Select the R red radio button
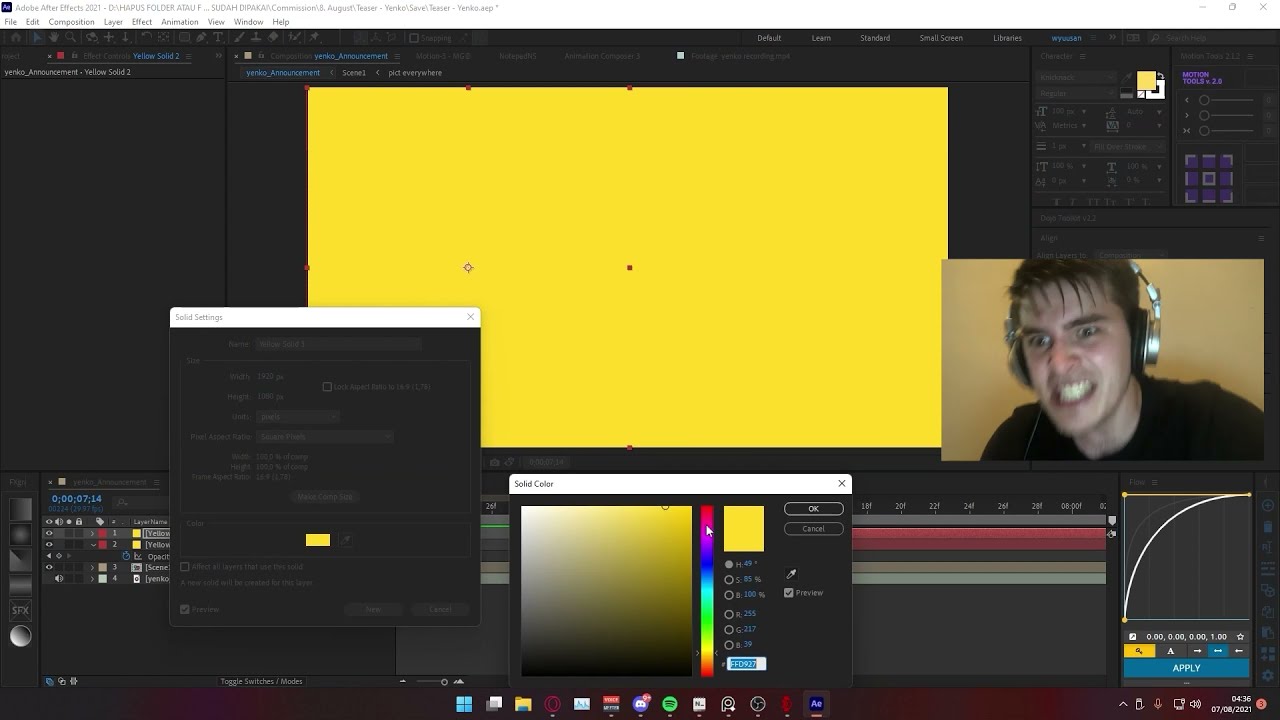Viewport: 1280px width, 720px height. pos(729,614)
